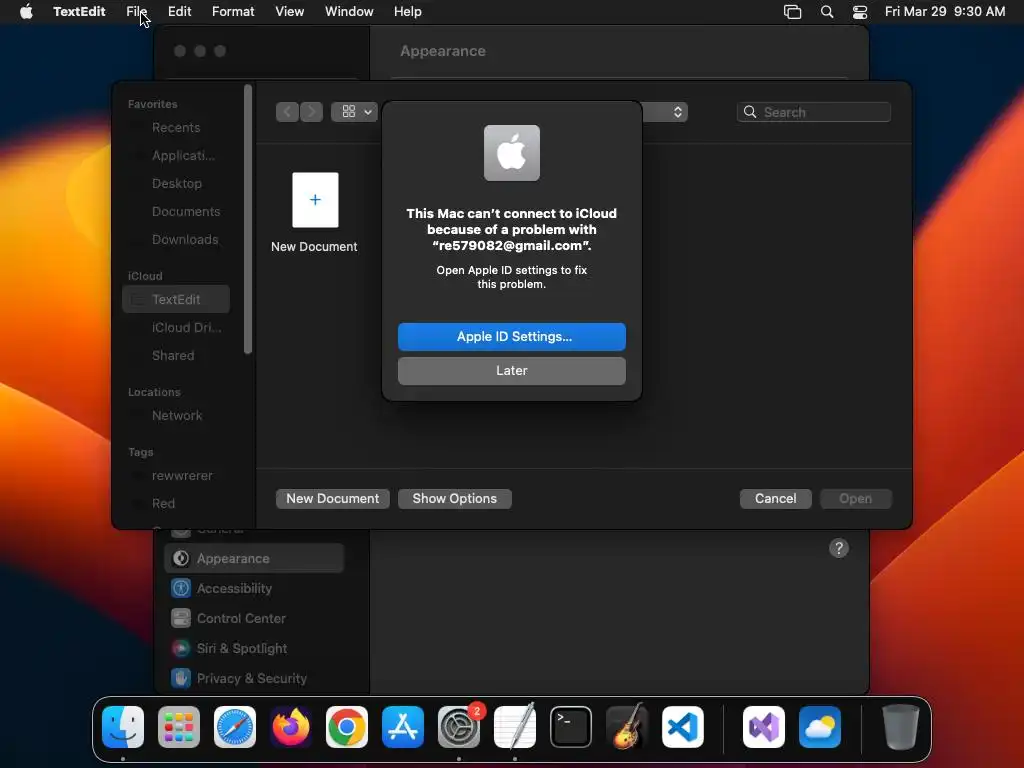
Task: Open Firefox from the Dock
Action: [291, 727]
